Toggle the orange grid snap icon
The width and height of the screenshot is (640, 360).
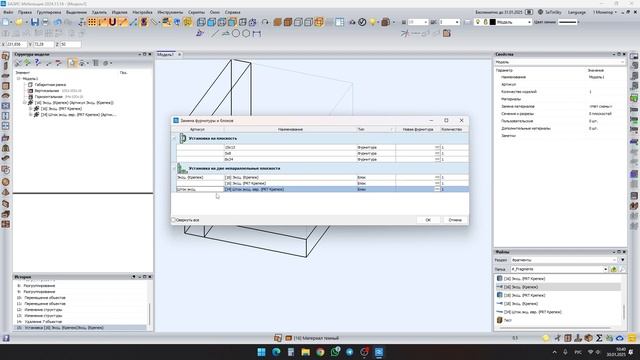(92, 22)
